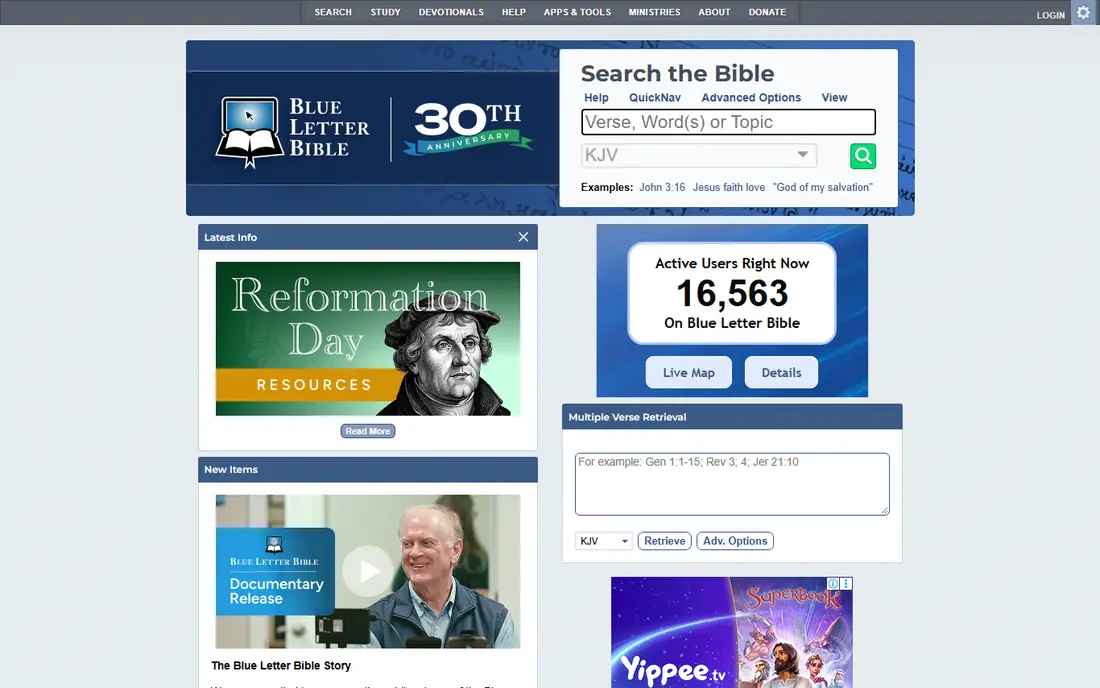Image resolution: width=1100 pixels, height=688 pixels.
Task: Click the 16,563 active users count
Action: (732, 293)
